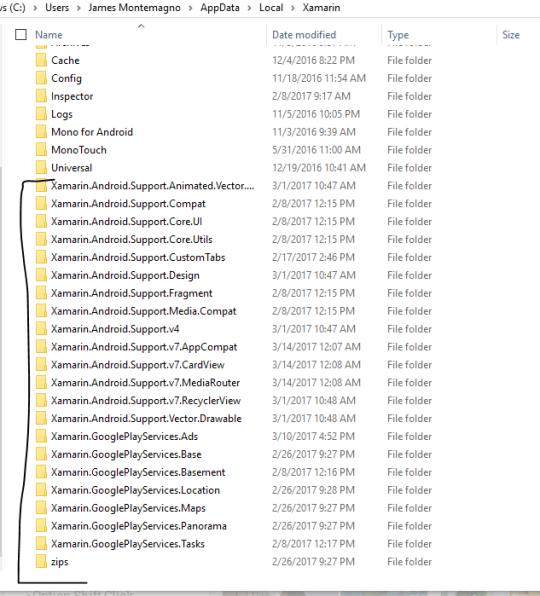This screenshot has width=540, height=596.
Task: Select Xamarin.GooglePlayServices.Panorama folder name
Action: [139, 526]
